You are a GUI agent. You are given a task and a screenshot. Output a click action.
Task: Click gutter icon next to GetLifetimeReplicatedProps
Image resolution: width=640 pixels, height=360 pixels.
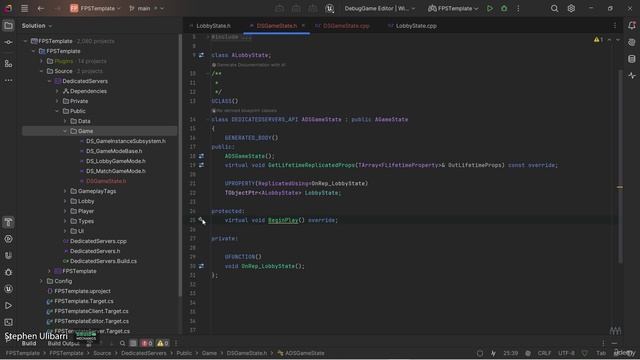click(201, 165)
